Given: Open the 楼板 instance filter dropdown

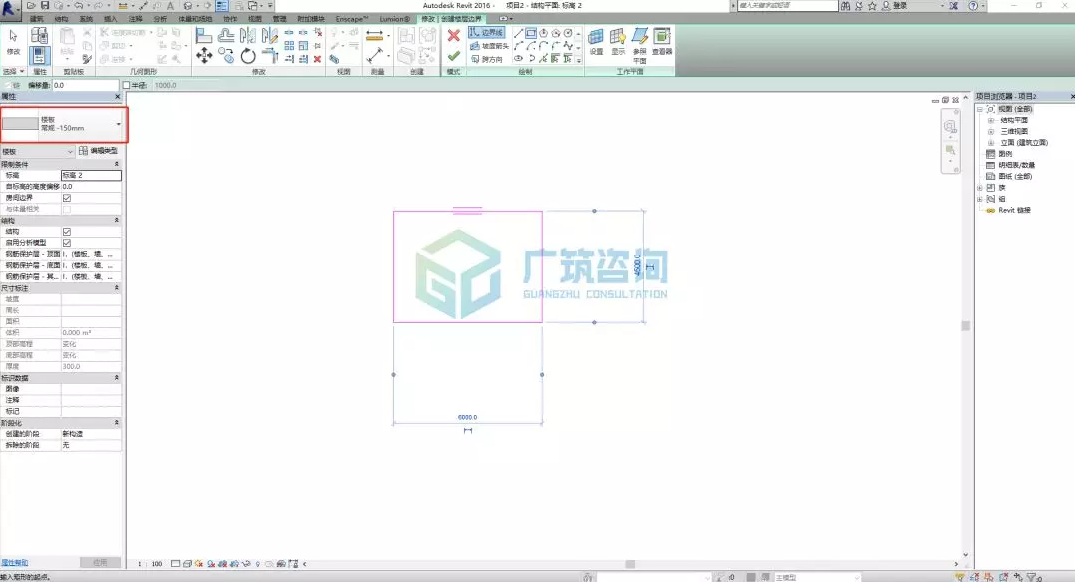Looking at the screenshot, I should 38,151.
